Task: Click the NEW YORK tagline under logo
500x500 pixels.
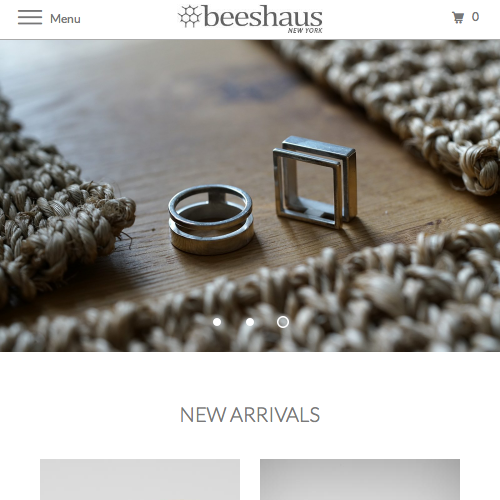Action: pos(305,30)
